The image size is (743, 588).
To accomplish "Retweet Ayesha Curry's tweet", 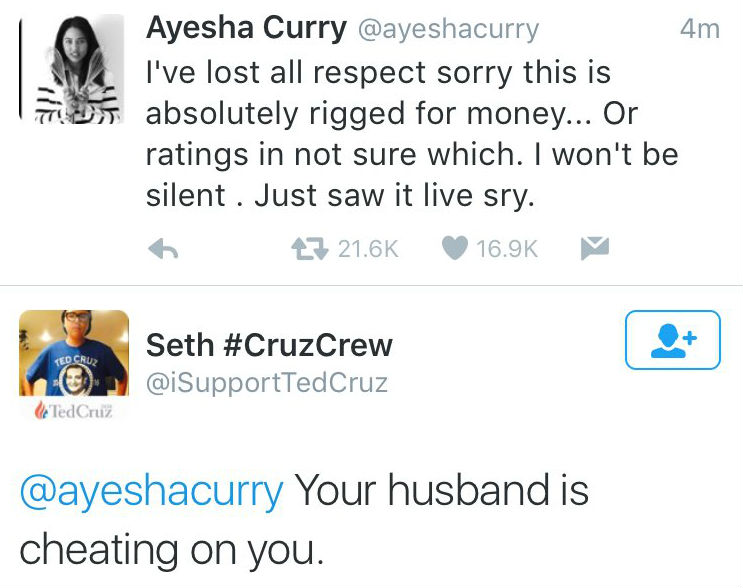I will pos(312,249).
